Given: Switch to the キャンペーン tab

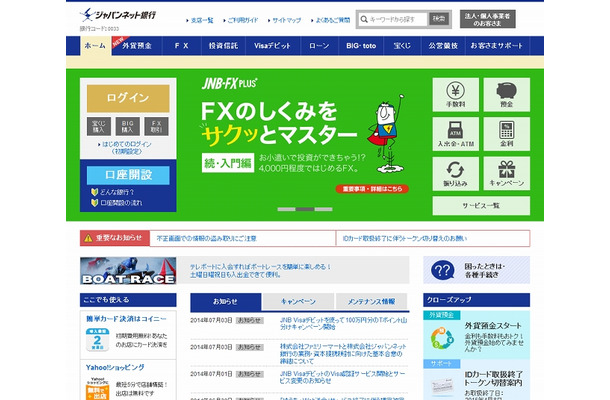Looking at the screenshot, I should (298, 302).
